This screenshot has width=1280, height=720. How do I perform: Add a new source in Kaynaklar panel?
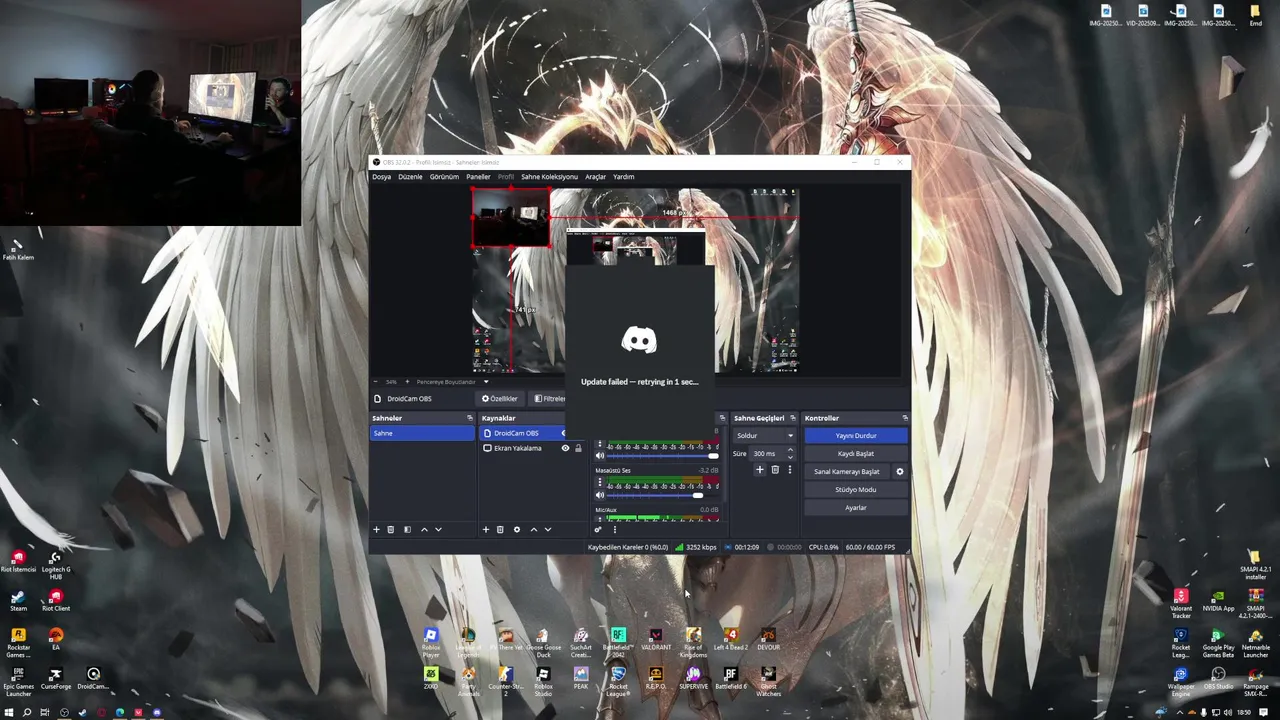486,529
